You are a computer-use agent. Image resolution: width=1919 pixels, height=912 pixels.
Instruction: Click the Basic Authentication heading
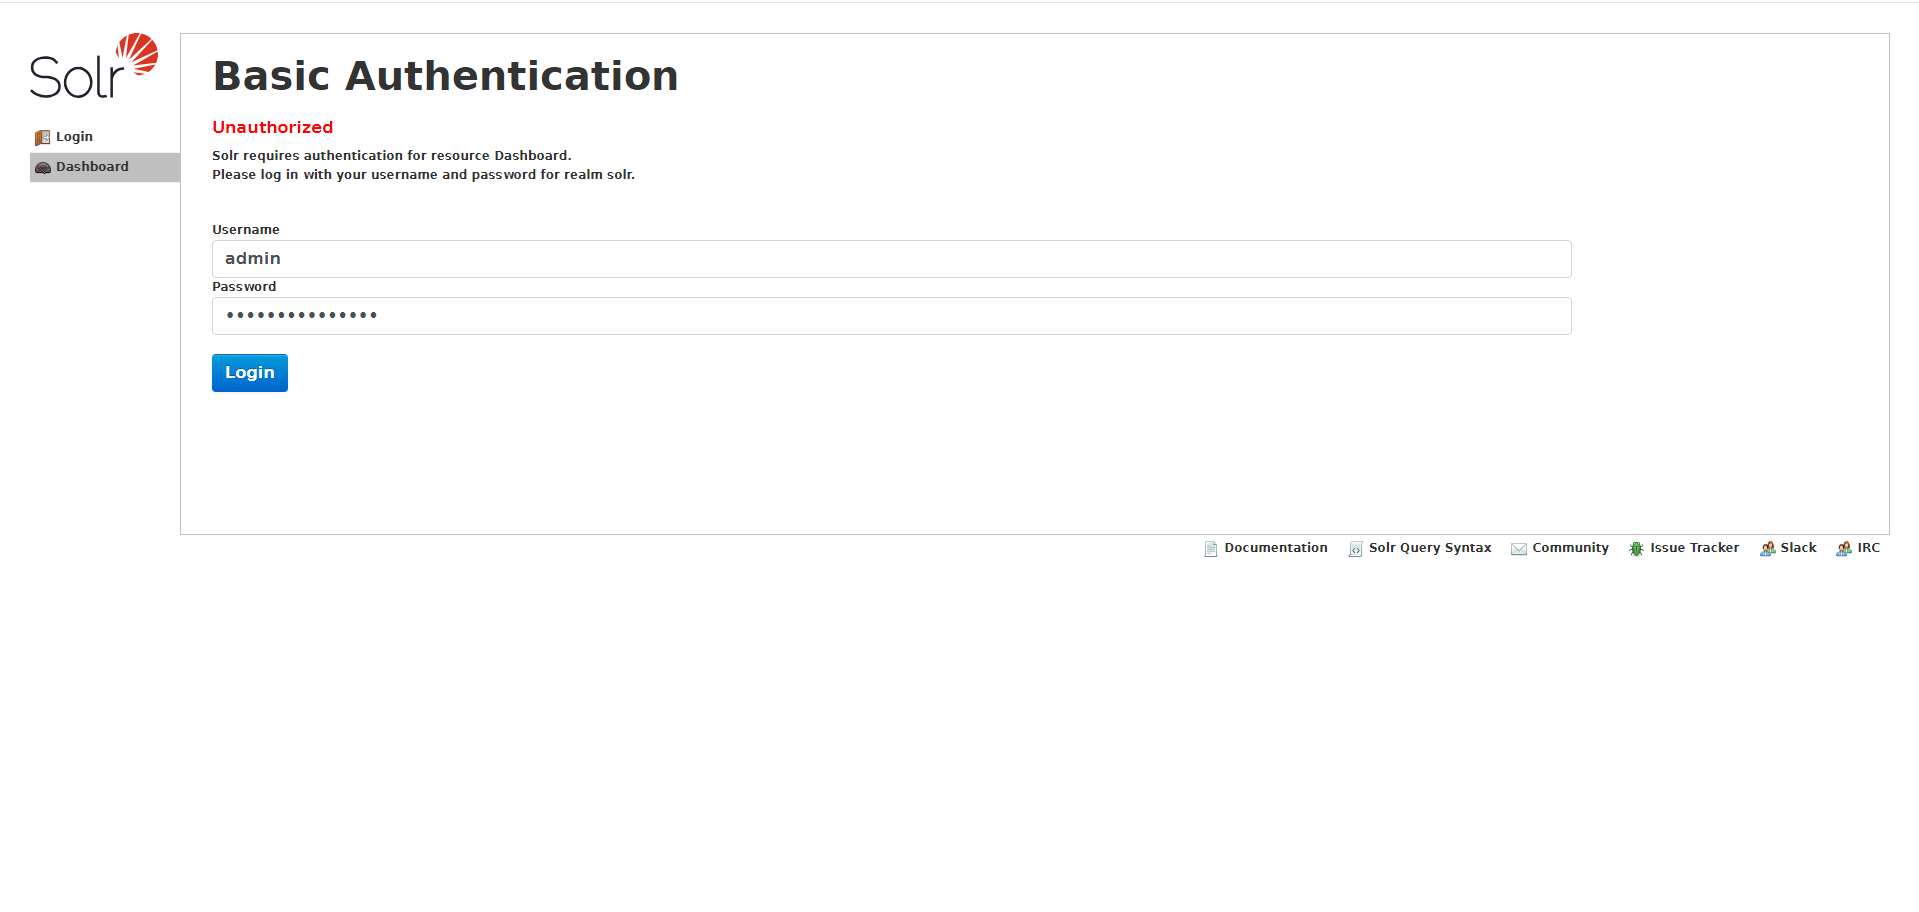[x=445, y=76]
